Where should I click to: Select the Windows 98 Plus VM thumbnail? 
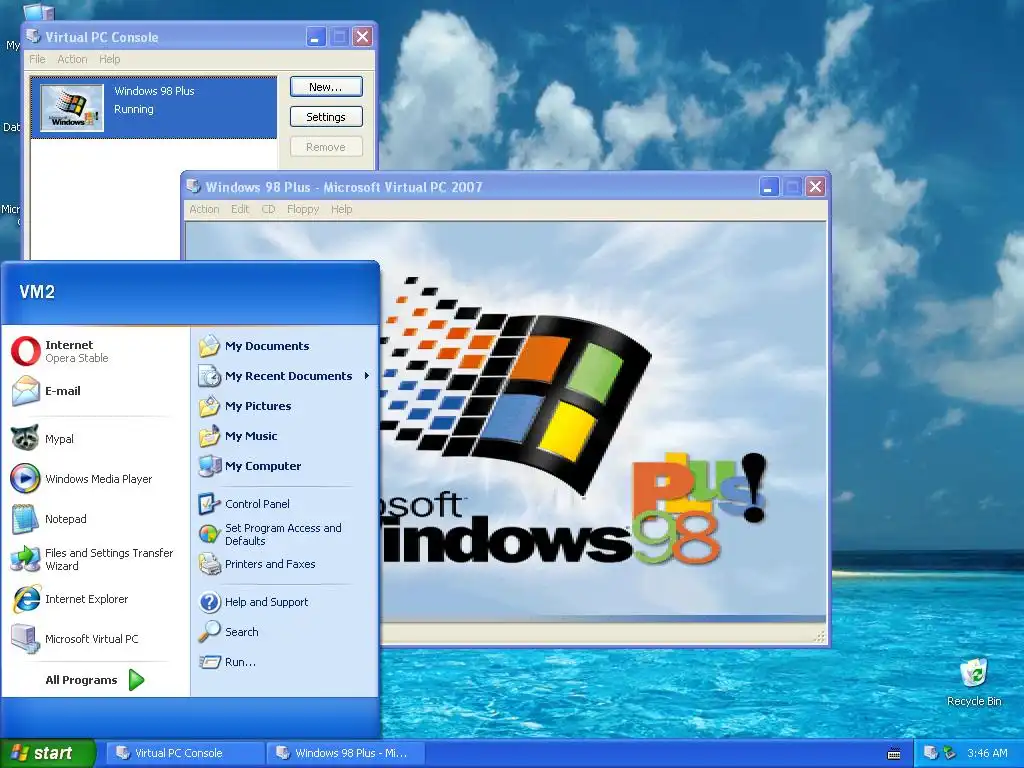point(72,108)
